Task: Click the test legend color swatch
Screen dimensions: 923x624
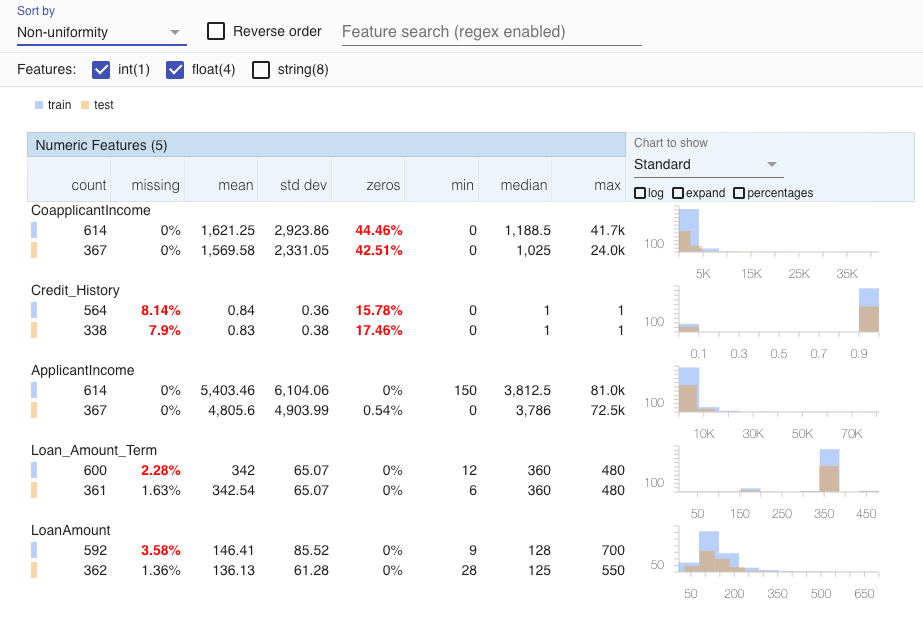Action: [85, 105]
